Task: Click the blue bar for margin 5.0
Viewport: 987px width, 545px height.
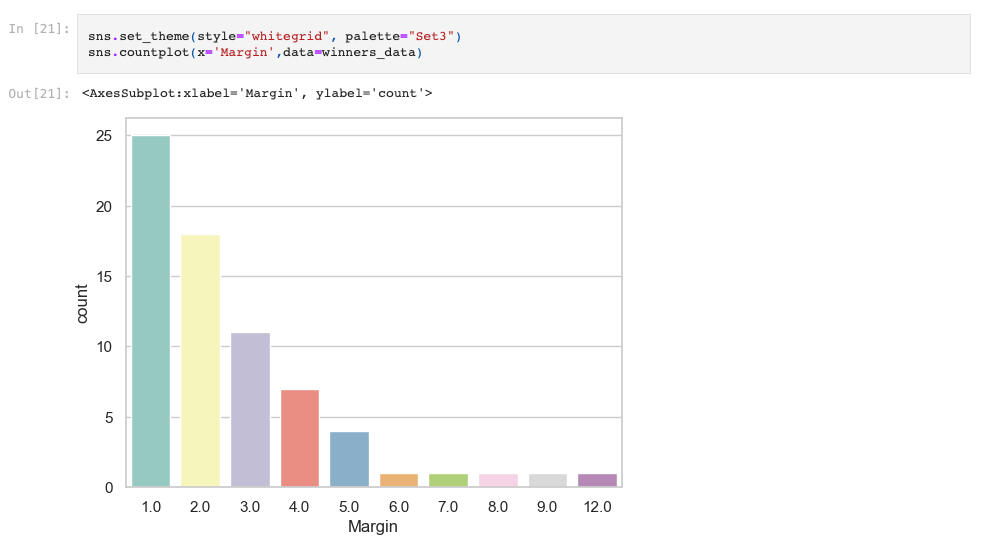Action: [x=349, y=459]
